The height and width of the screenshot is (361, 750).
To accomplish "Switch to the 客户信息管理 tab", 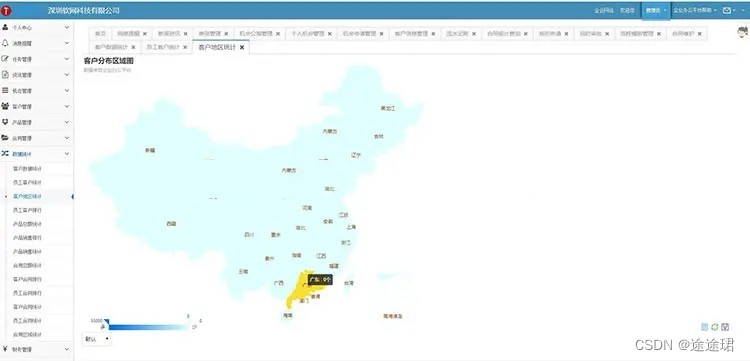I will [x=414, y=33].
